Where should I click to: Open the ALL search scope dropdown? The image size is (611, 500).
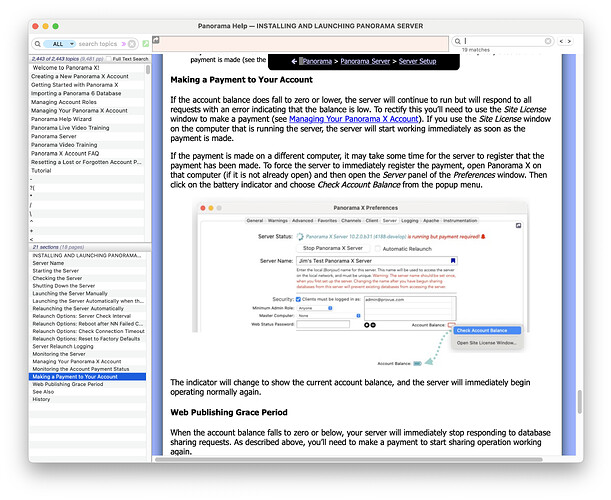coord(59,44)
